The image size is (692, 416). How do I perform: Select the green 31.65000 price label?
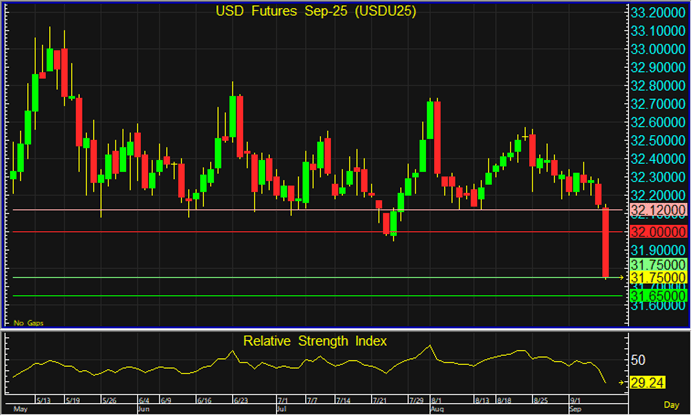point(657,296)
